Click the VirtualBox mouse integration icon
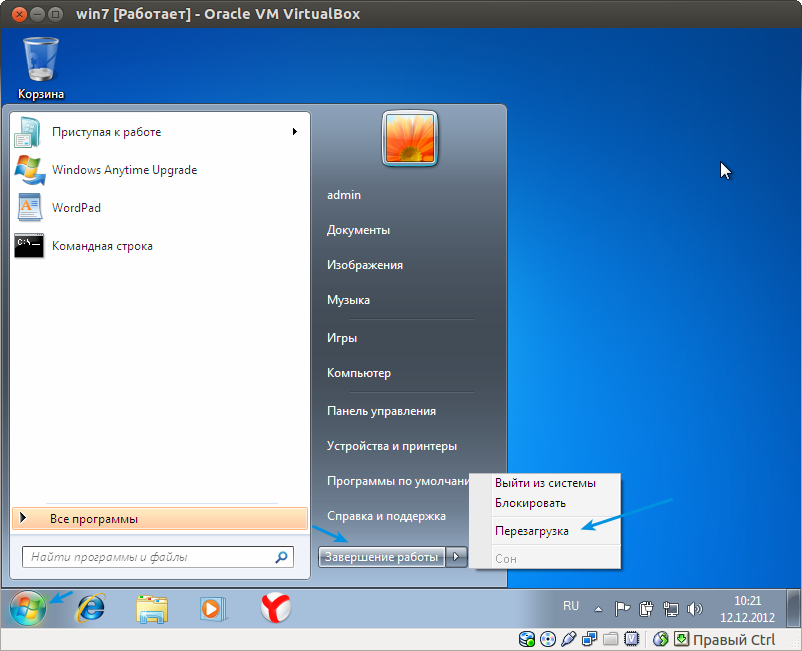Image resolution: width=802 pixels, height=651 pixels. tap(660, 639)
